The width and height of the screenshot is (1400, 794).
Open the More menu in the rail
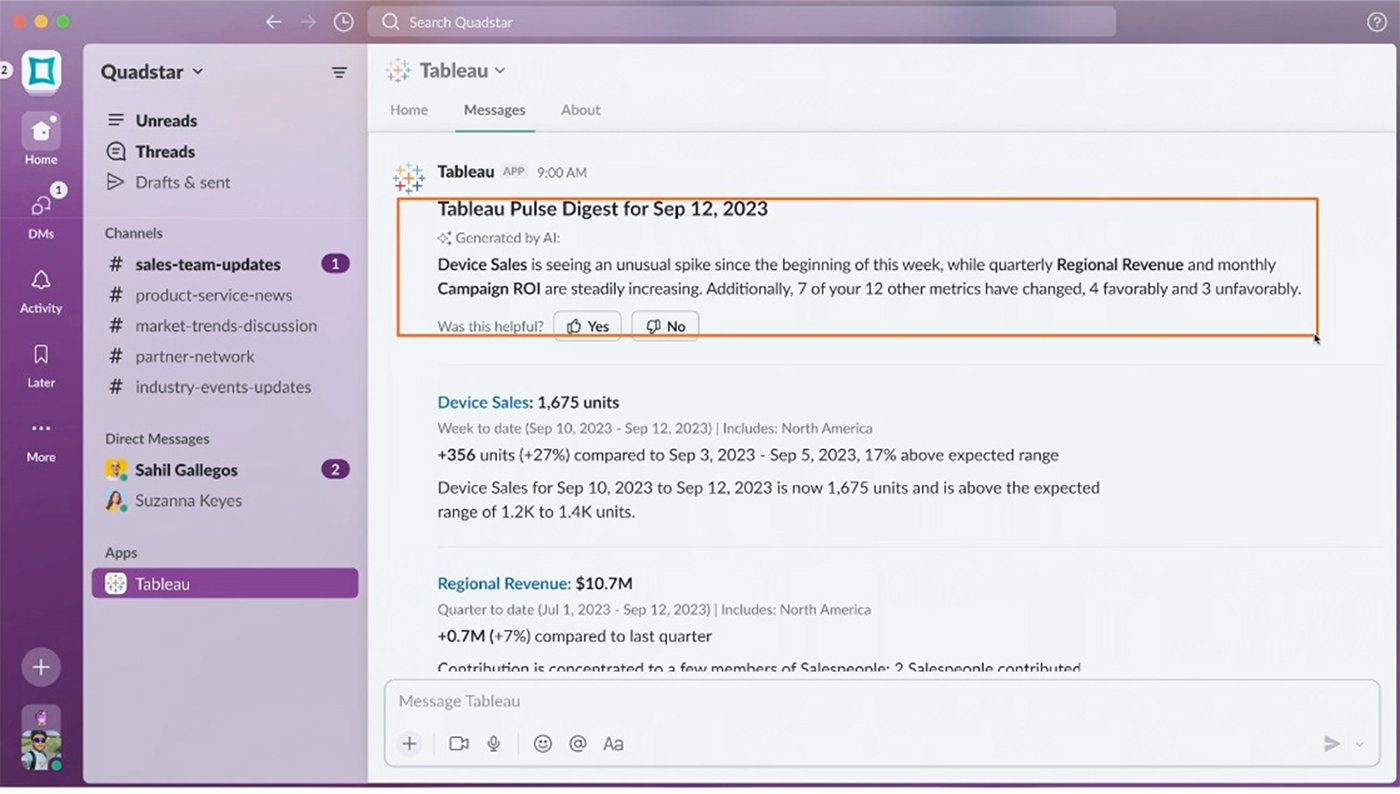click(41, 439)
